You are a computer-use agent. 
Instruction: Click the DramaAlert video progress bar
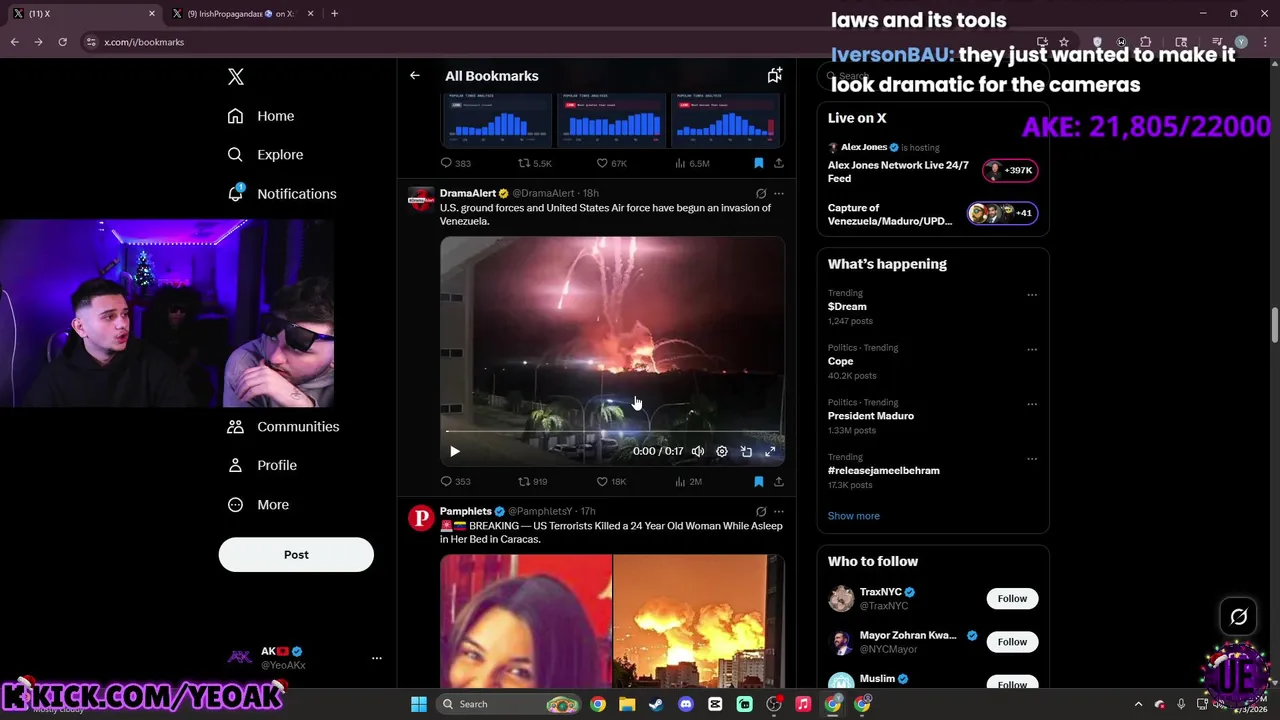point(612,432)
